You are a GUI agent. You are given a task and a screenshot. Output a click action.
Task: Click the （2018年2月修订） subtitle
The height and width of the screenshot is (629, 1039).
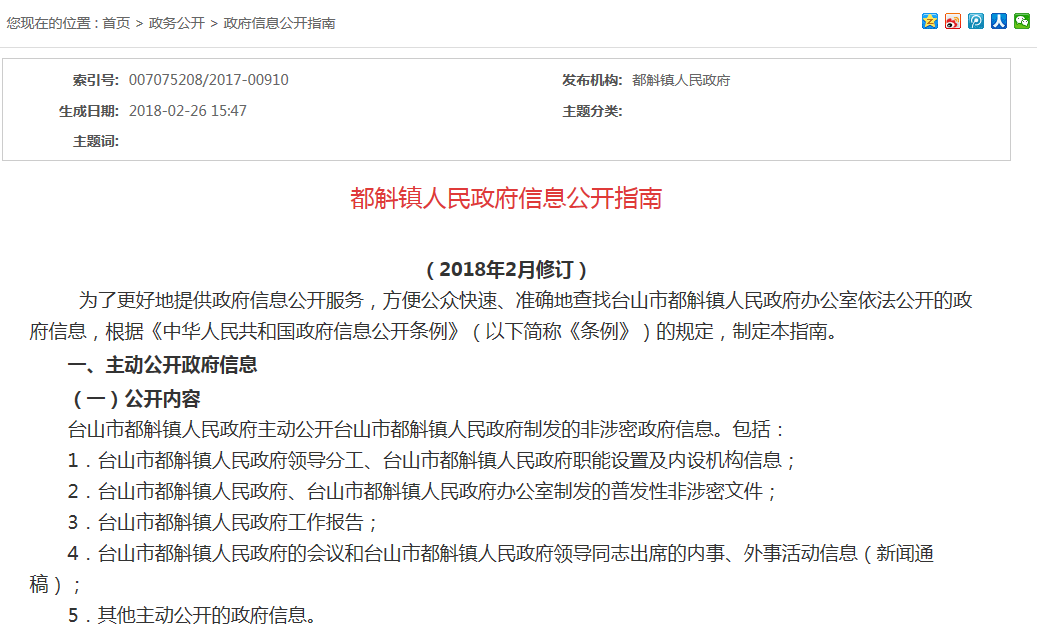[506, 270]
